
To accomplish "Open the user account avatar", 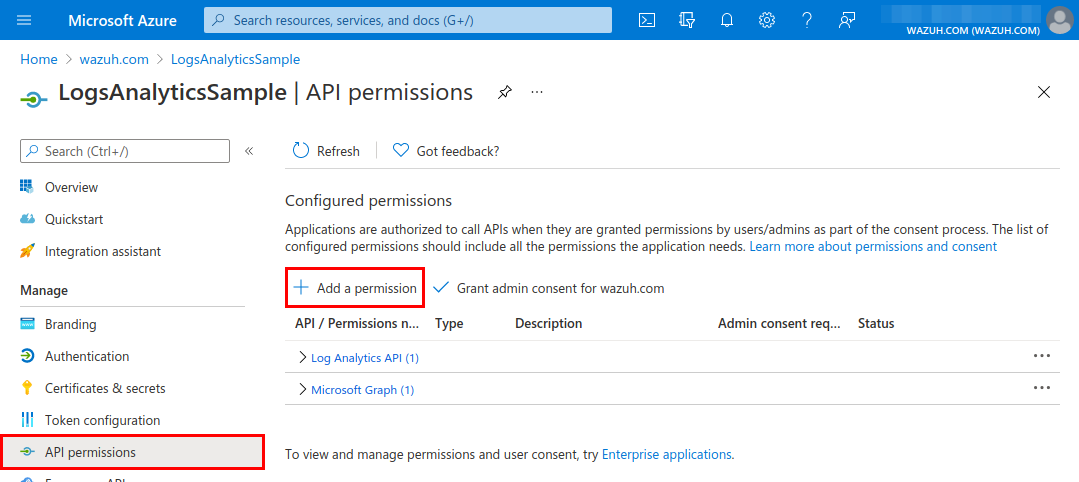I will pos(1059,20).
